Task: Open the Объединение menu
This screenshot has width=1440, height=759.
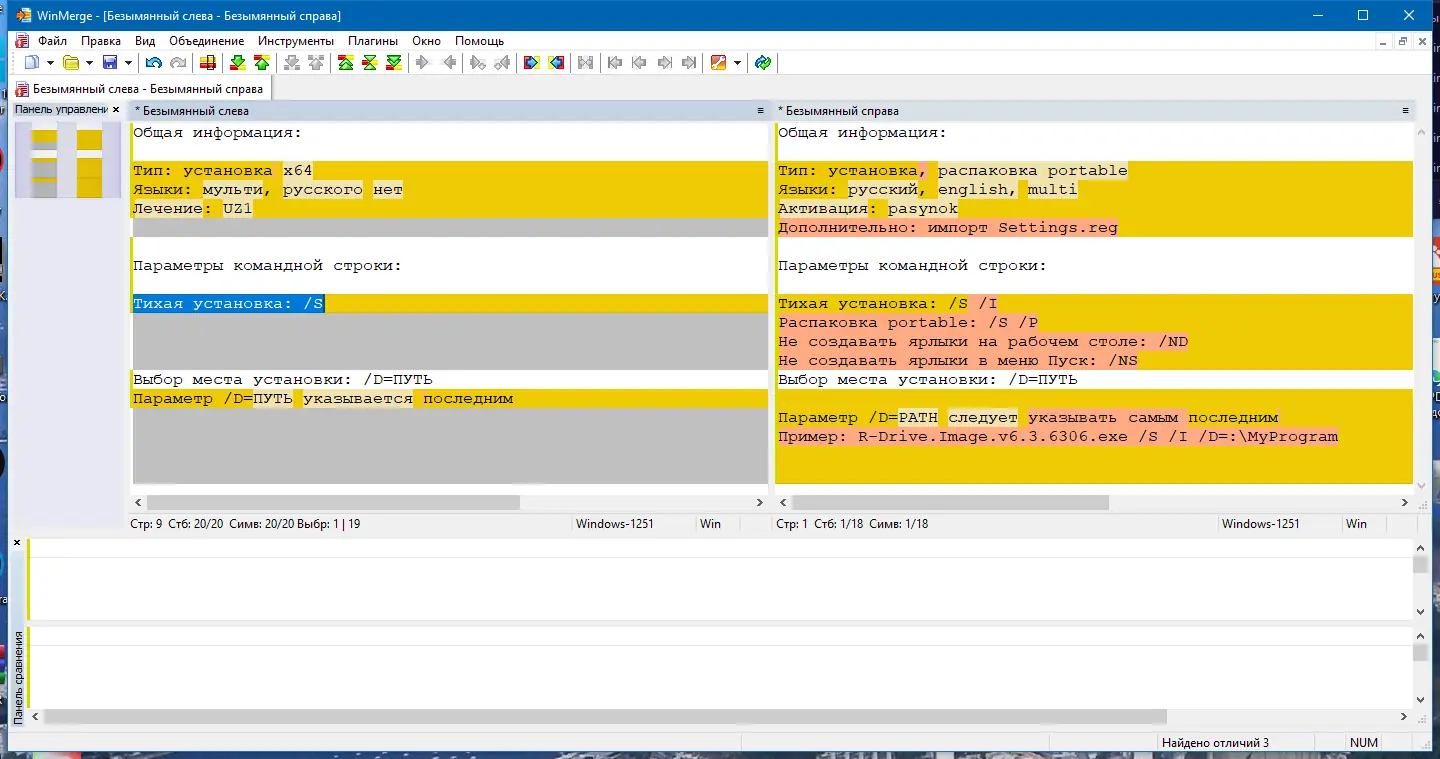Action: 207,41
